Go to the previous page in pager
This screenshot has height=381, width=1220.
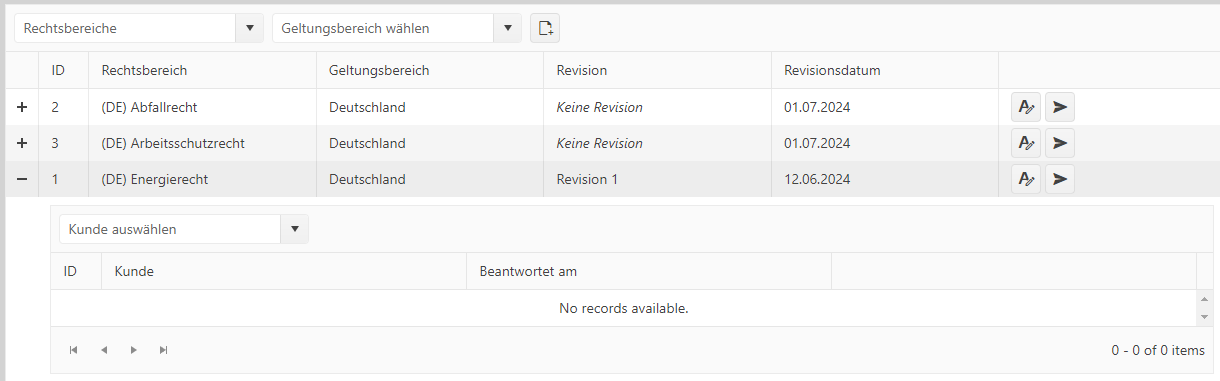103,350
